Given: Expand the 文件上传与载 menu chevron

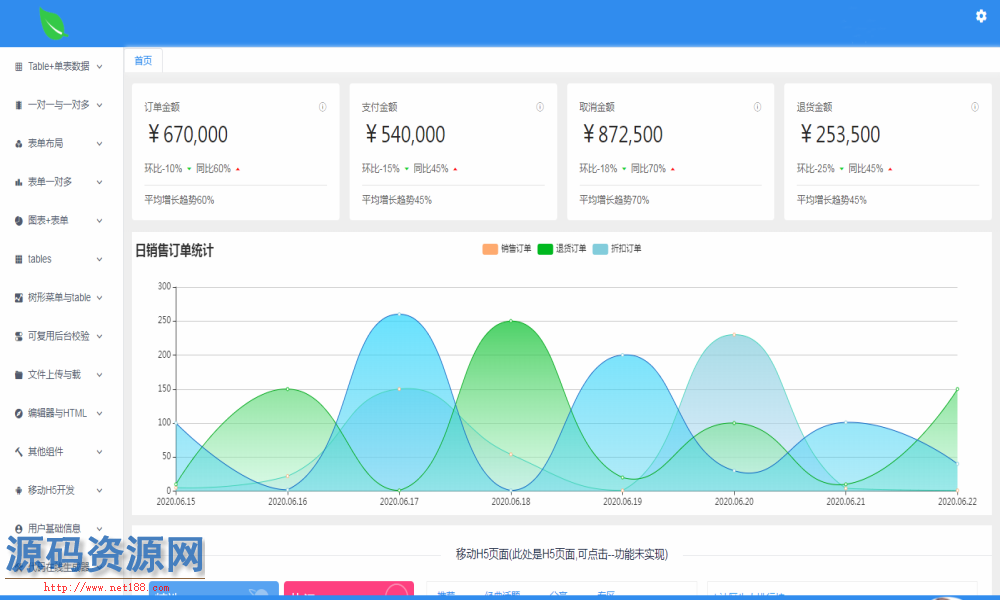Looking at the screenshot, I should click(x=99, y=375).
